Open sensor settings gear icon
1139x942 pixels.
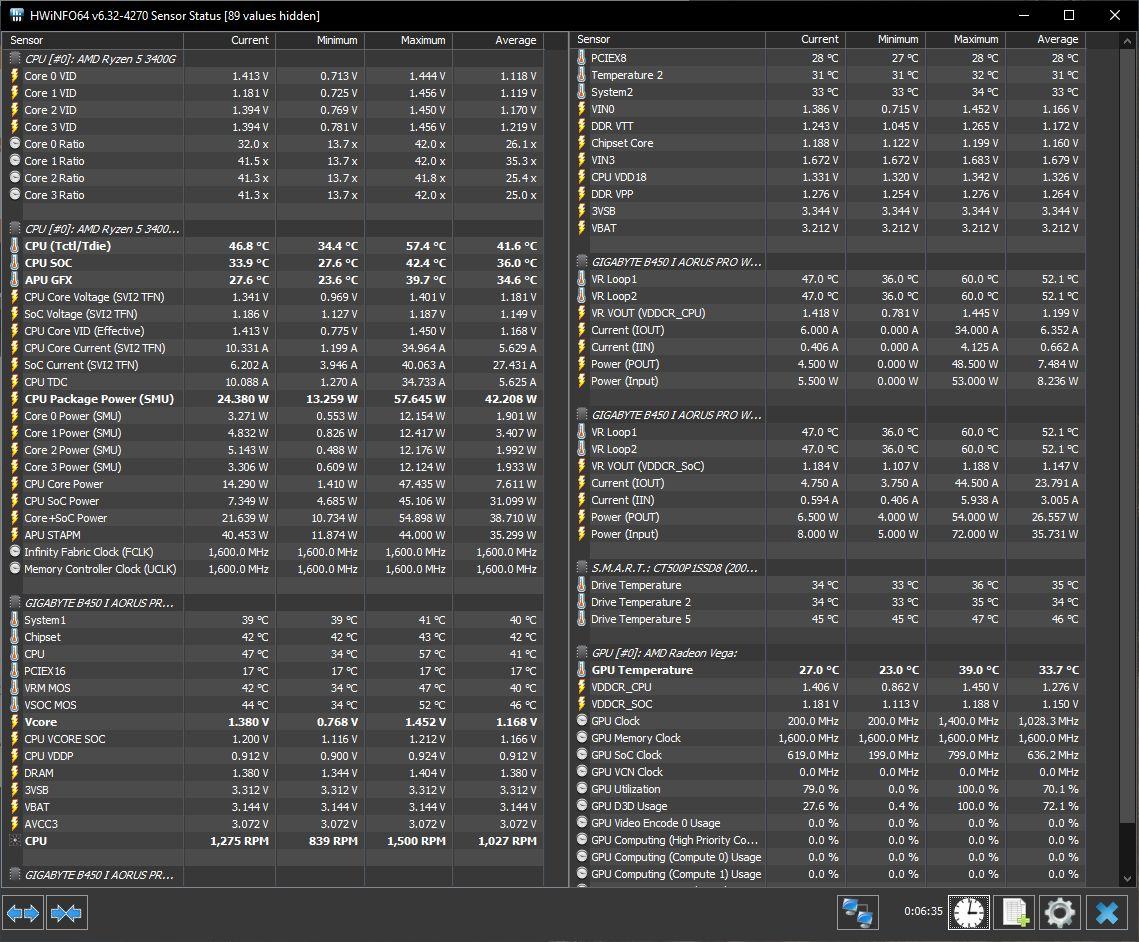pos(1059,911)
